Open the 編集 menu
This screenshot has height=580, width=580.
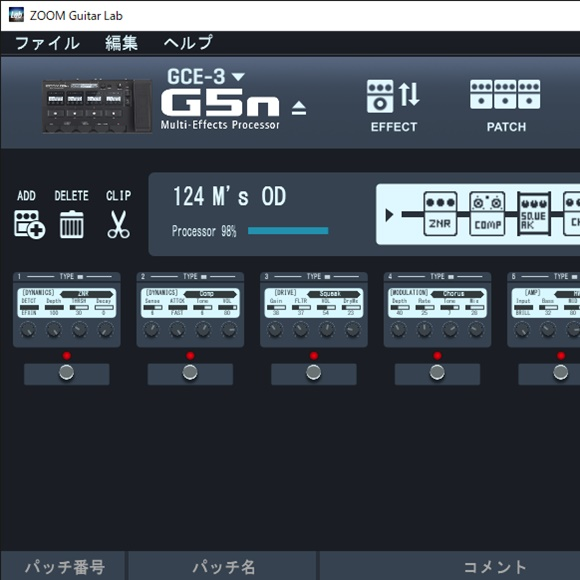tap(121, 43)
